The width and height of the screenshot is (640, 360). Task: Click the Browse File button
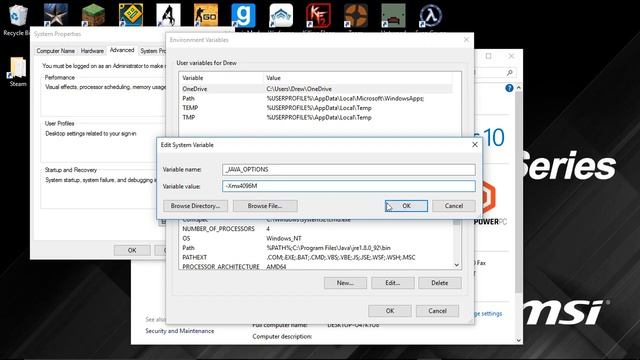[x=265, y=206]
